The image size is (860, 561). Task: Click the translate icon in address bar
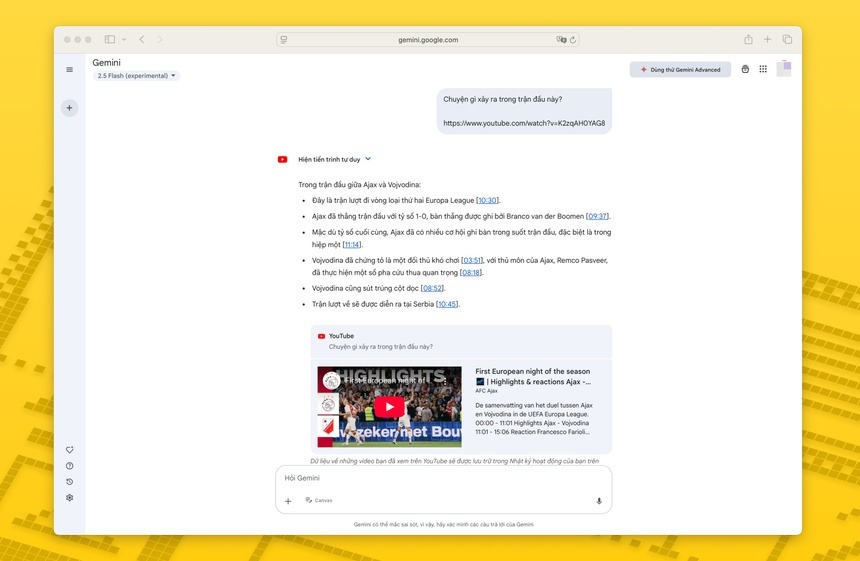click(x=561, y=39)
